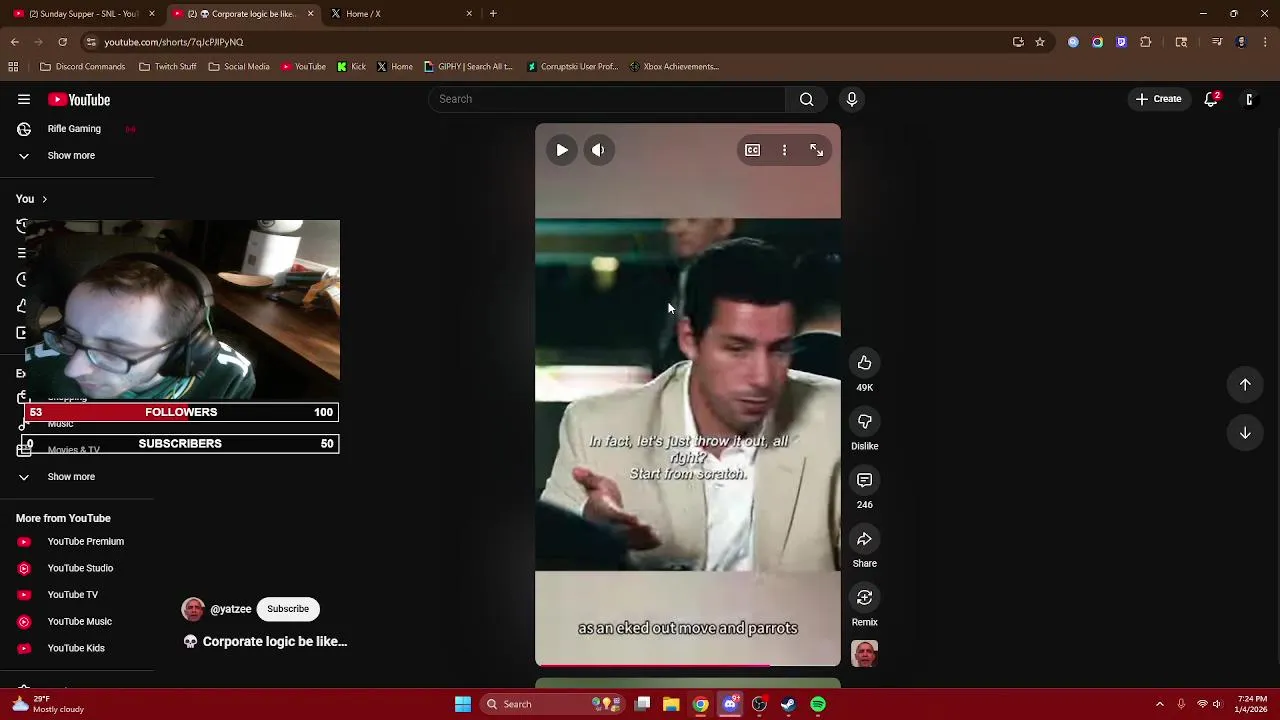This screenshot has height=720, width=1280.
Task: Open the Create menu
Action: [1159, 99]
